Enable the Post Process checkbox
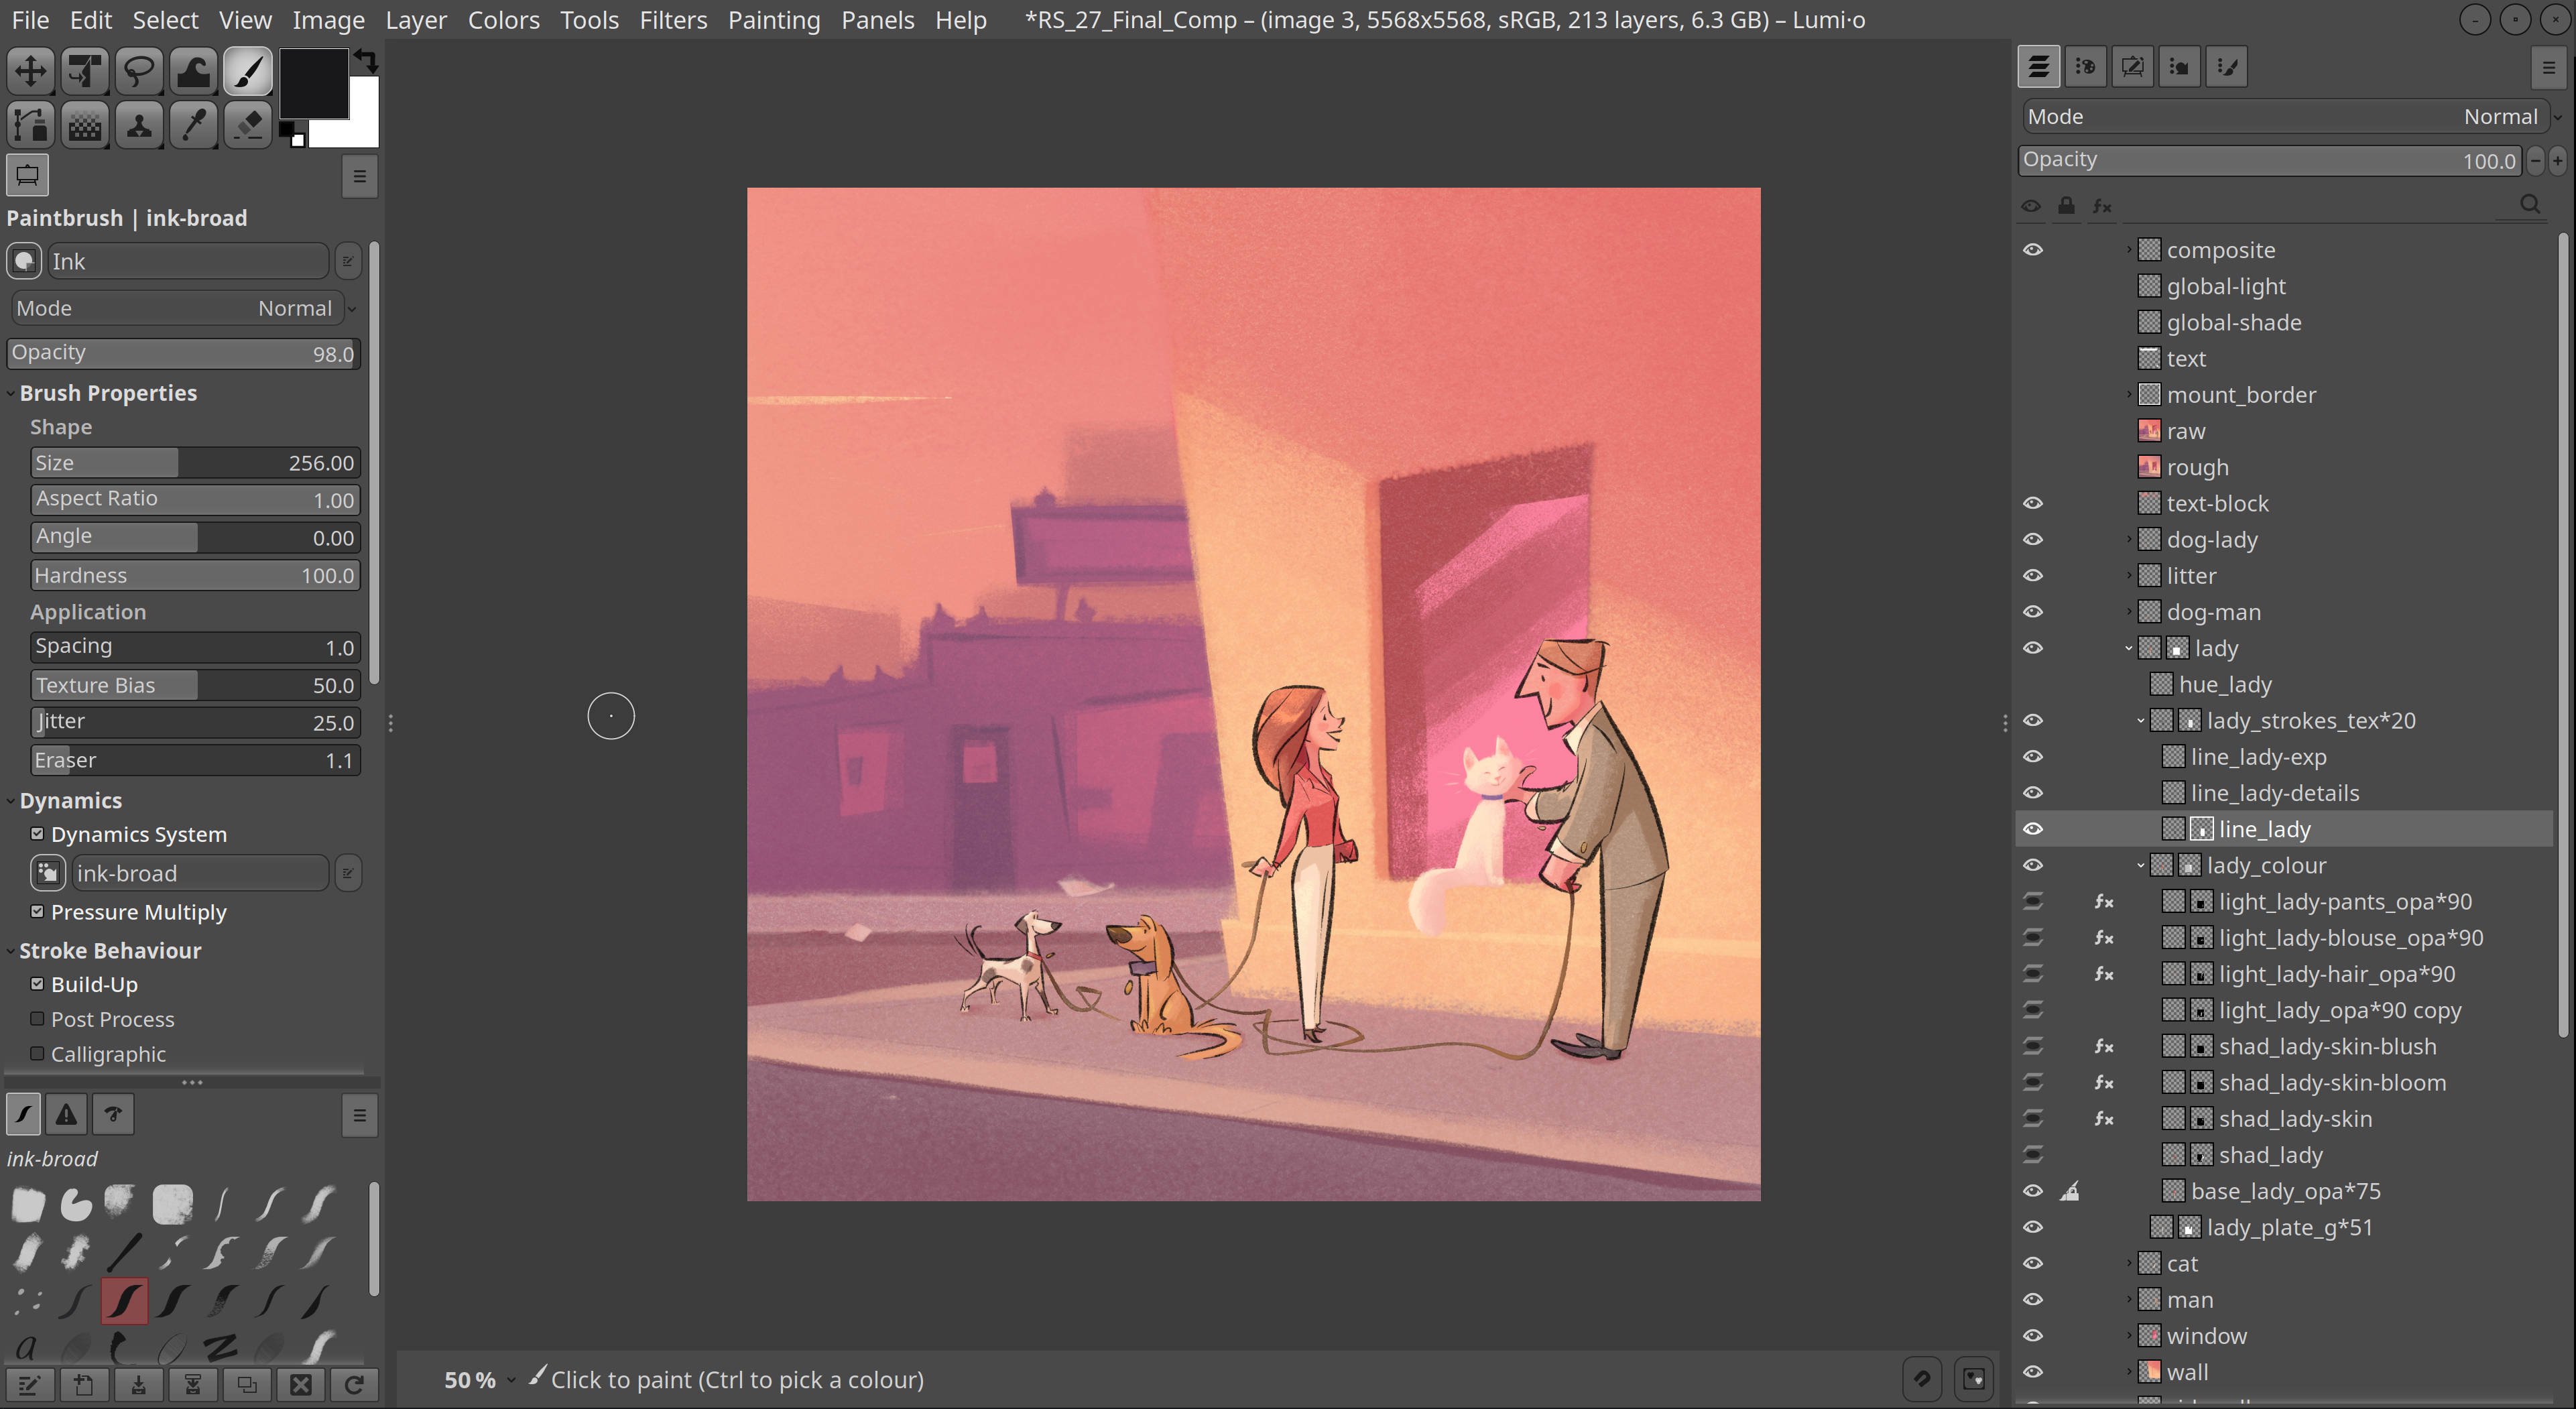 37,1018
